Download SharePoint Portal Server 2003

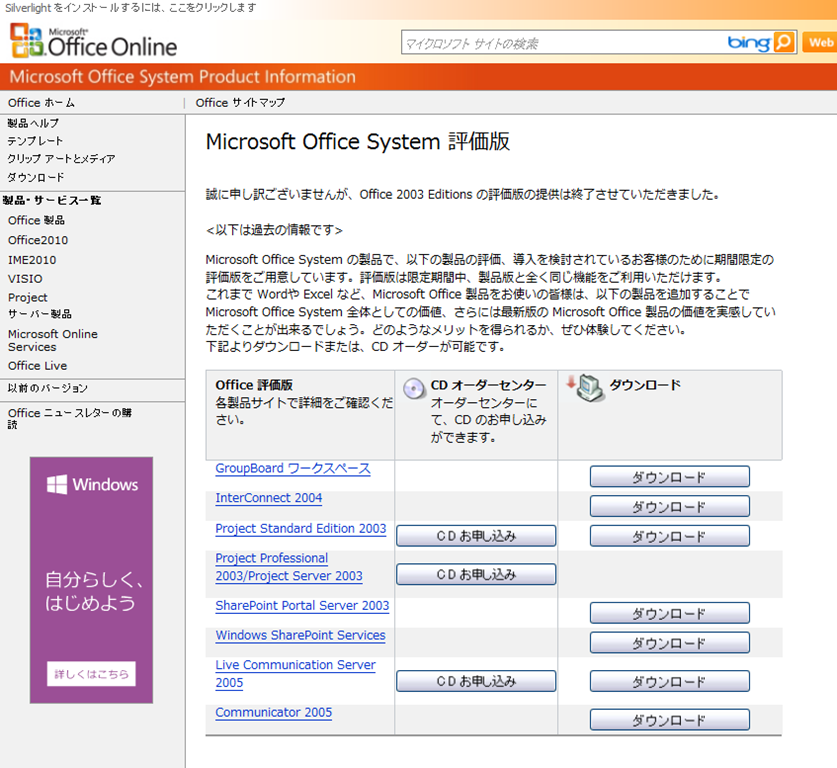click(x=669, y=613)
